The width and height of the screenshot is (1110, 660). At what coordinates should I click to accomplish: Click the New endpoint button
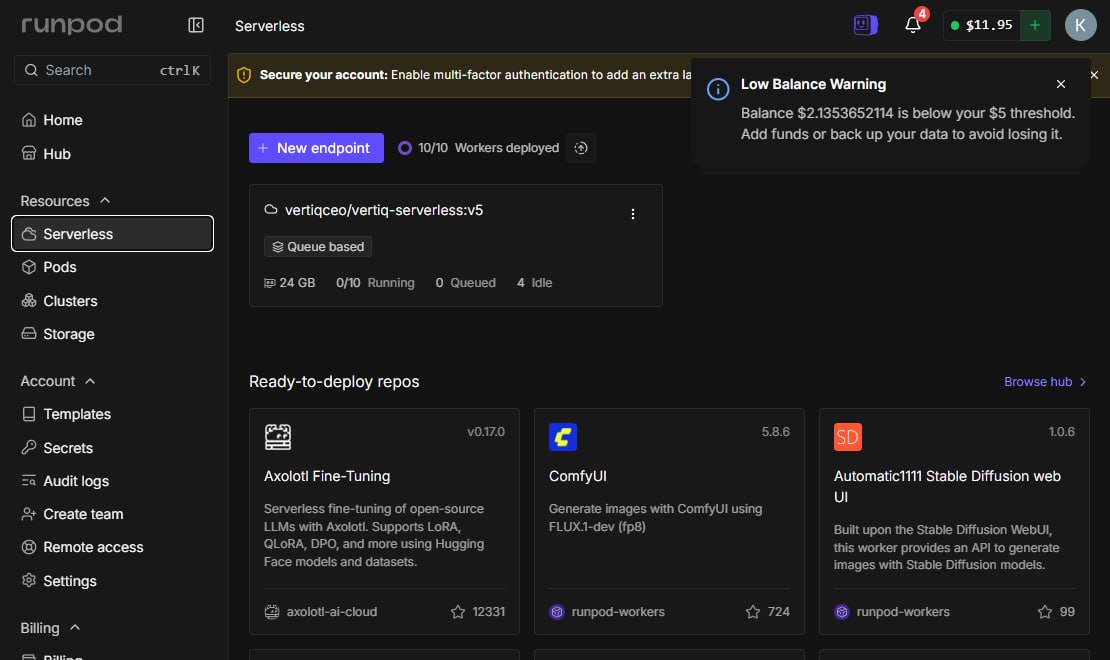tap(316, 148)
